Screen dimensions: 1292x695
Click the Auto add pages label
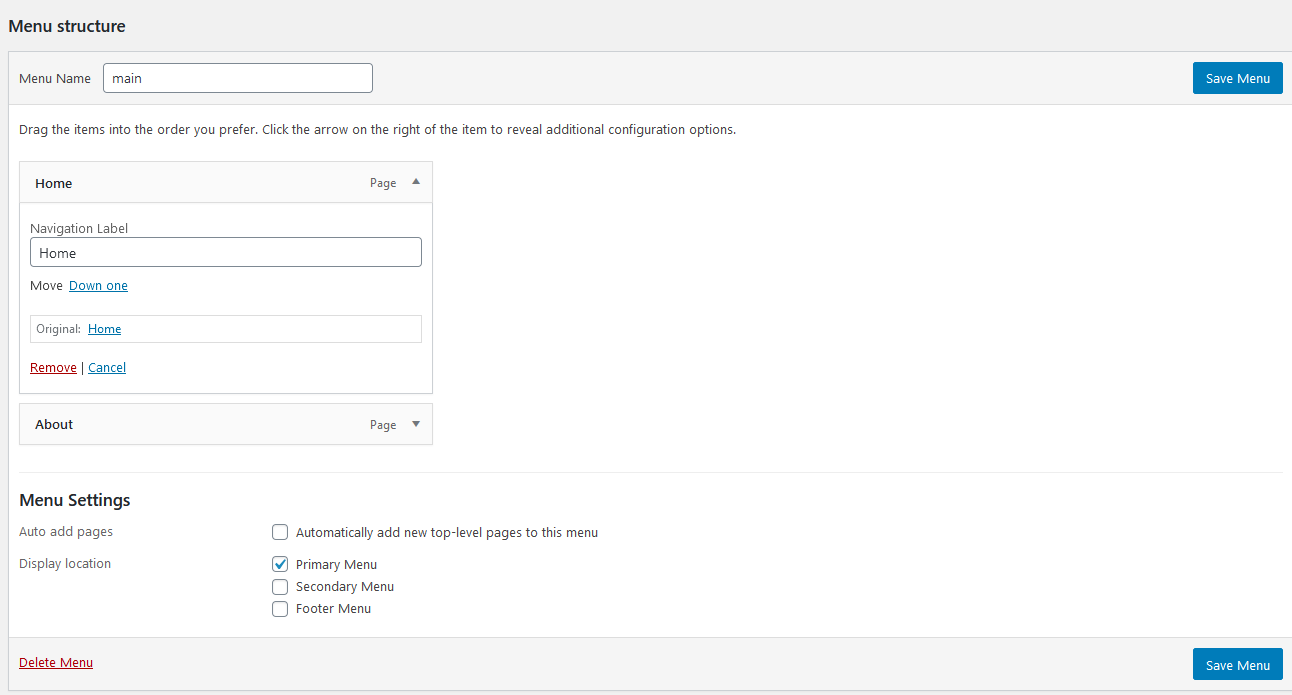66,532
